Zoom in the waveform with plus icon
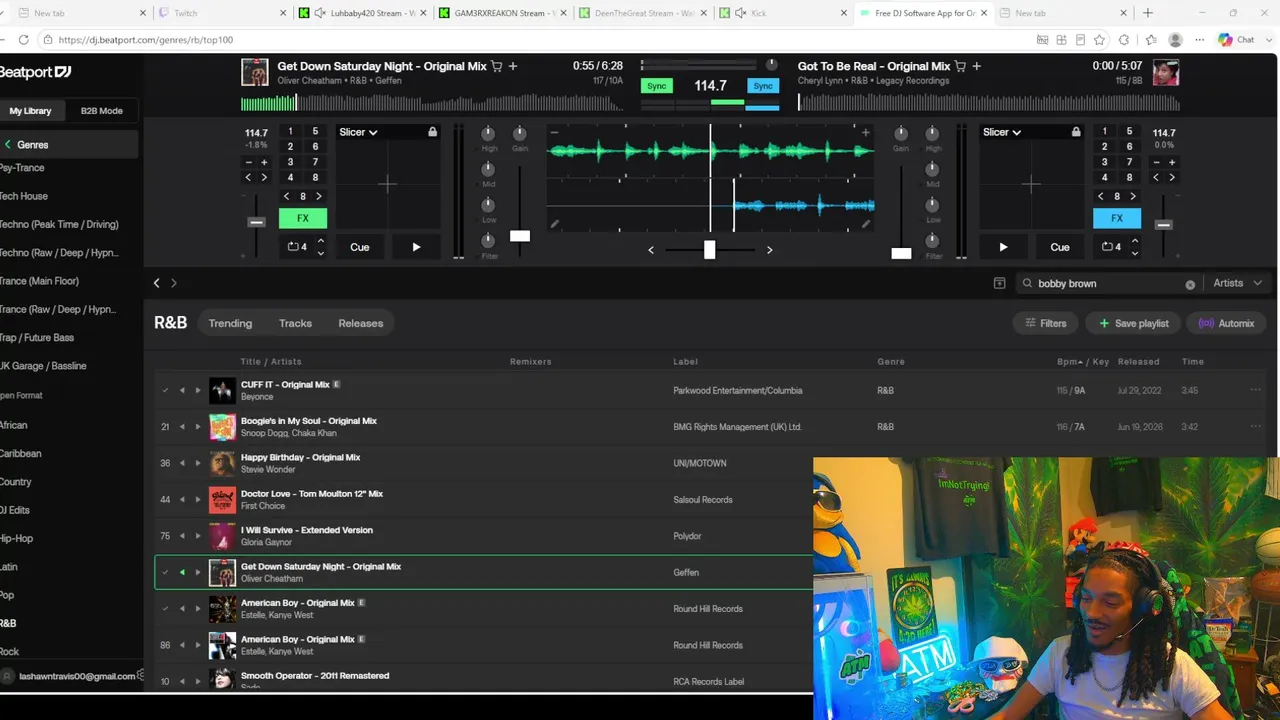 click(x=866, y=132)
